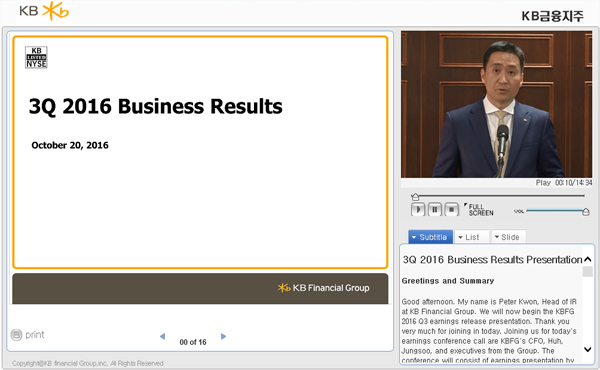Stop the video playback
Image resolution: width=600 pixels, height=370 pixels.
(452, 210)
